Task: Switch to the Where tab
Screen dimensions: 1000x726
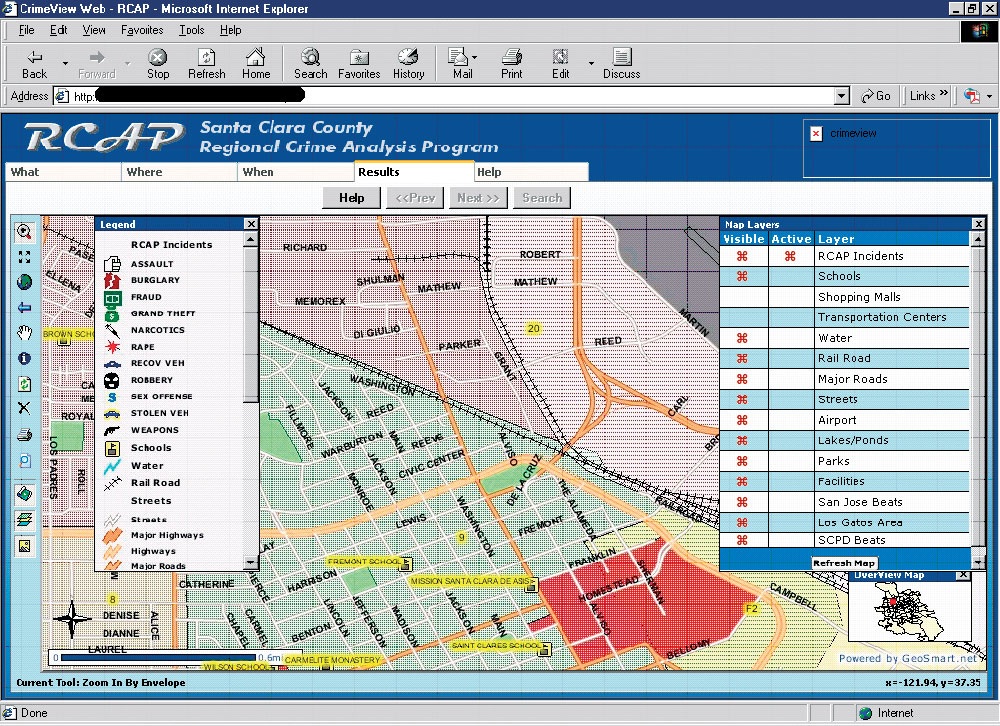Action: 179,172
